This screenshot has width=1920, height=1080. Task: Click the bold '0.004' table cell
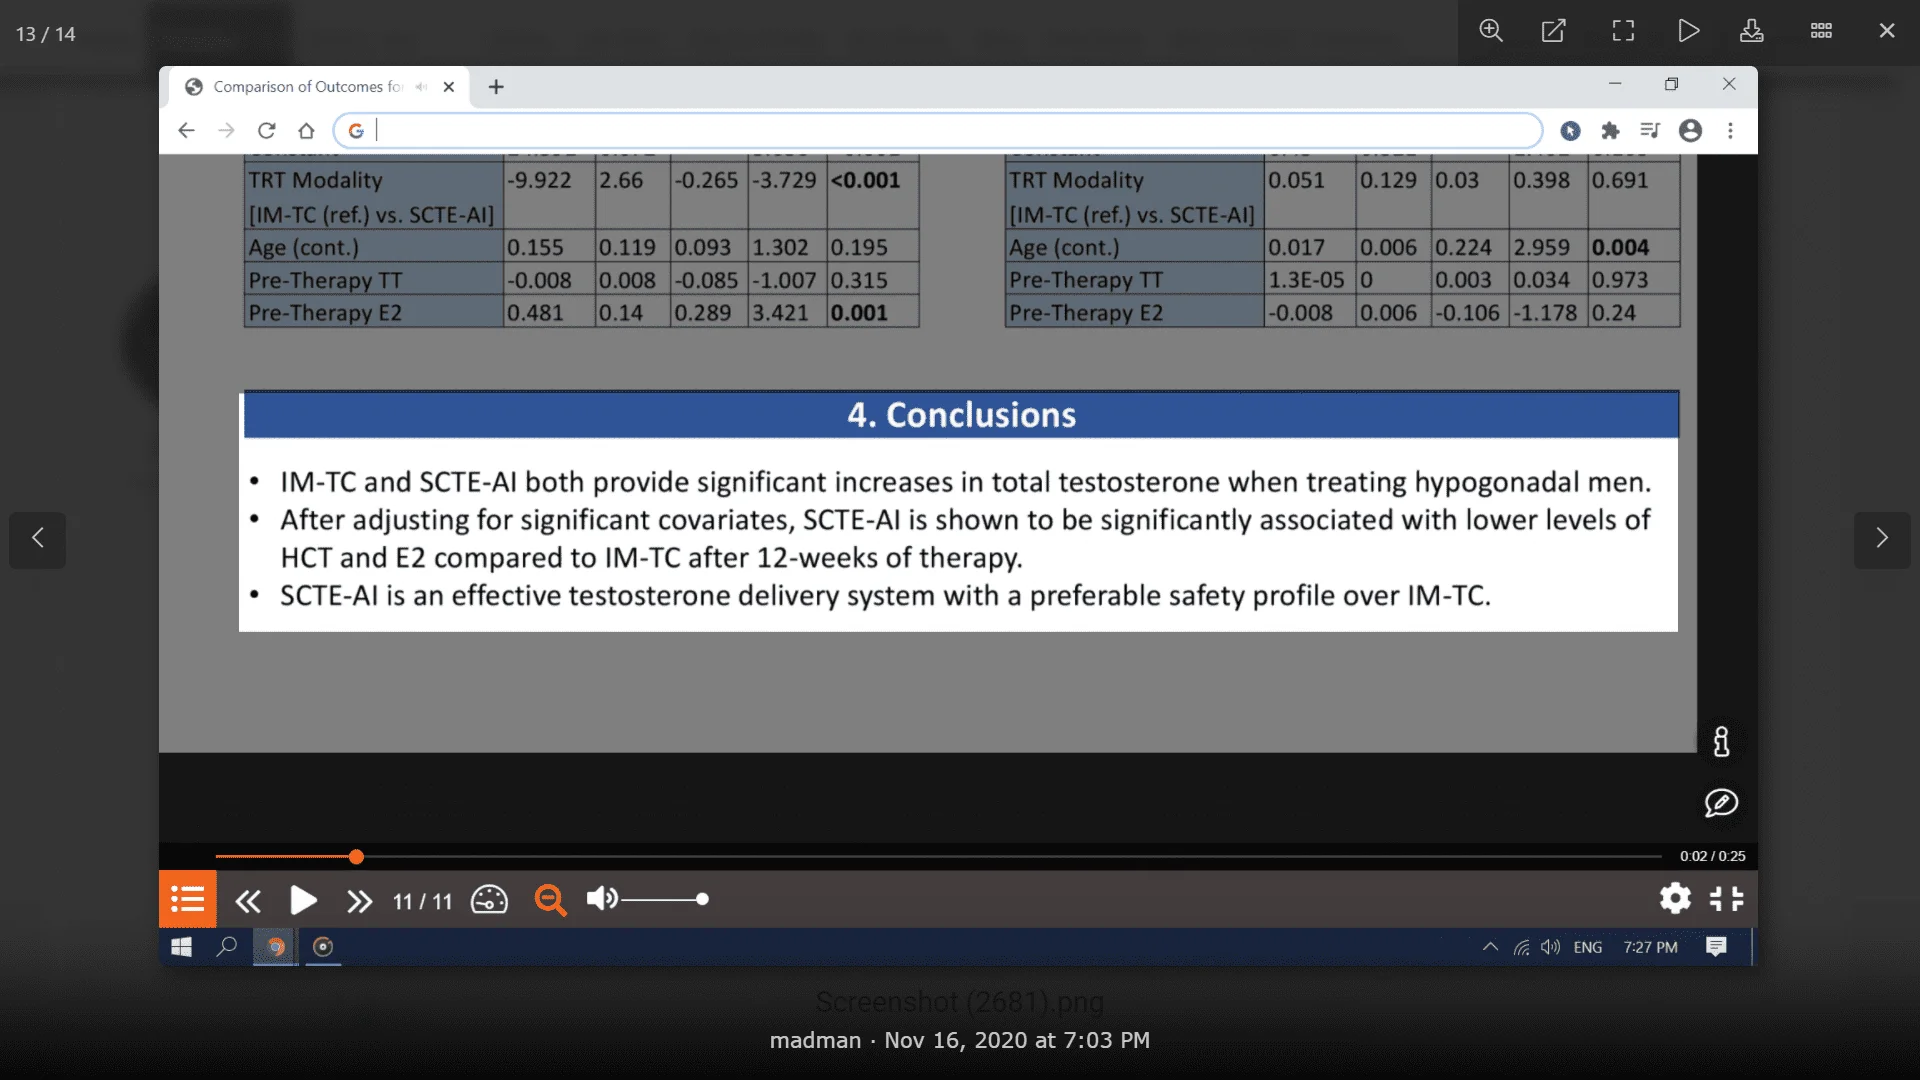tap(1620, 247)
